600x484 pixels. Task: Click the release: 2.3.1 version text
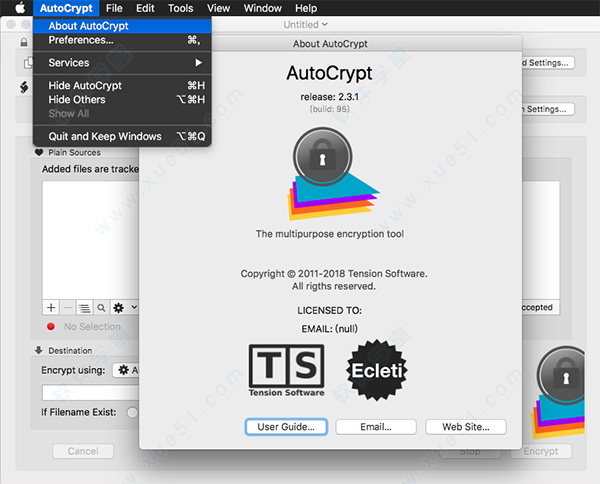tap(329, 97)
